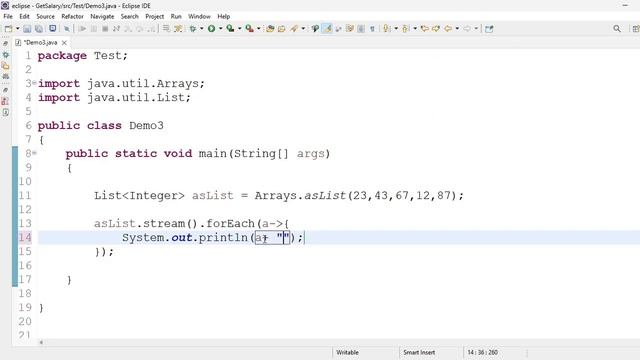This screenshot has width=640, height=360.
Task: Click inside the println argument on line 14
Action: click(272, 238)
